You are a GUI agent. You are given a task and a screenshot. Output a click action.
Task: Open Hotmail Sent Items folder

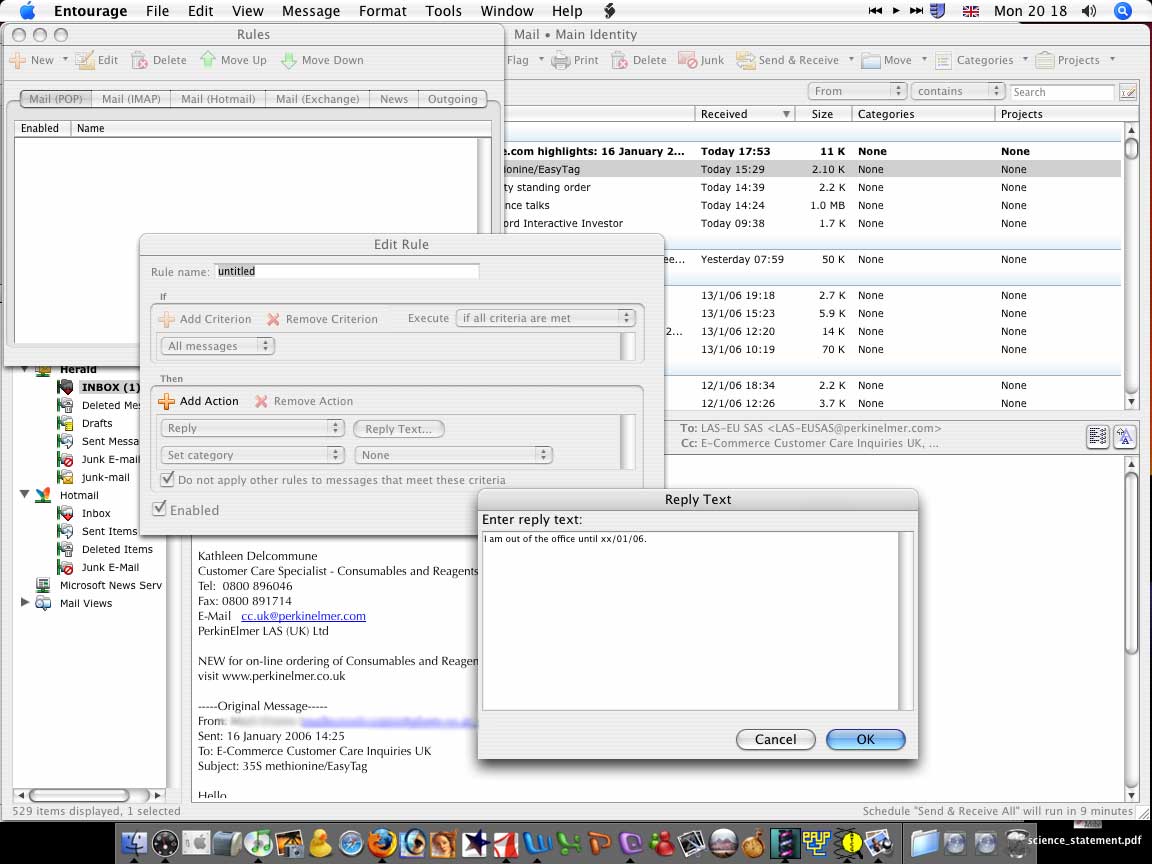click(x=109, y=531)
